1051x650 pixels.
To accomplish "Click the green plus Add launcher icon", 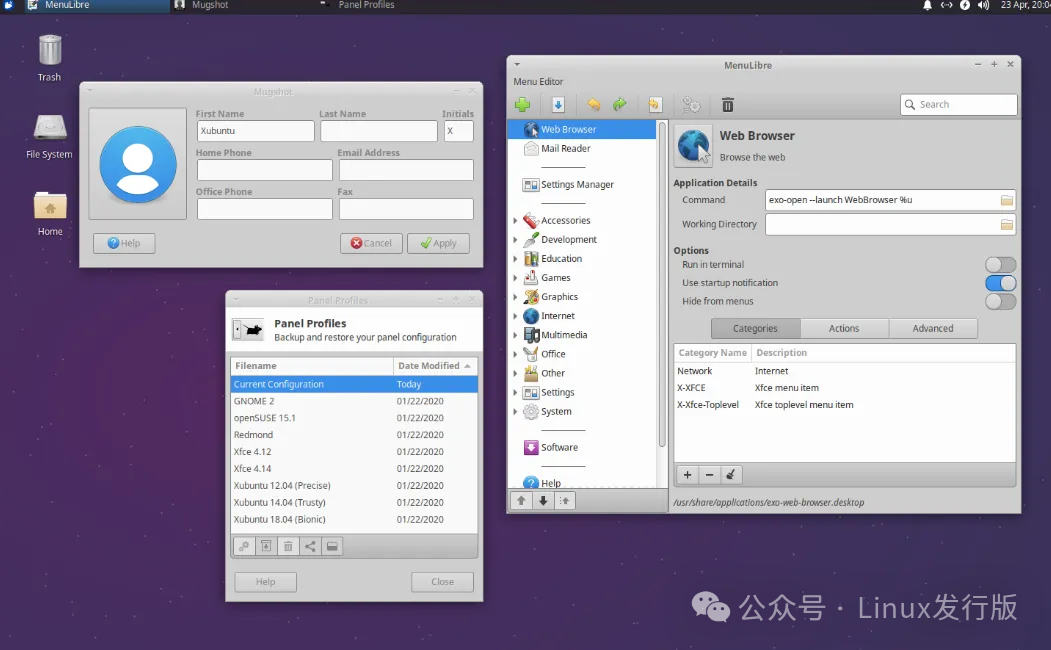I will coord(522,105).
